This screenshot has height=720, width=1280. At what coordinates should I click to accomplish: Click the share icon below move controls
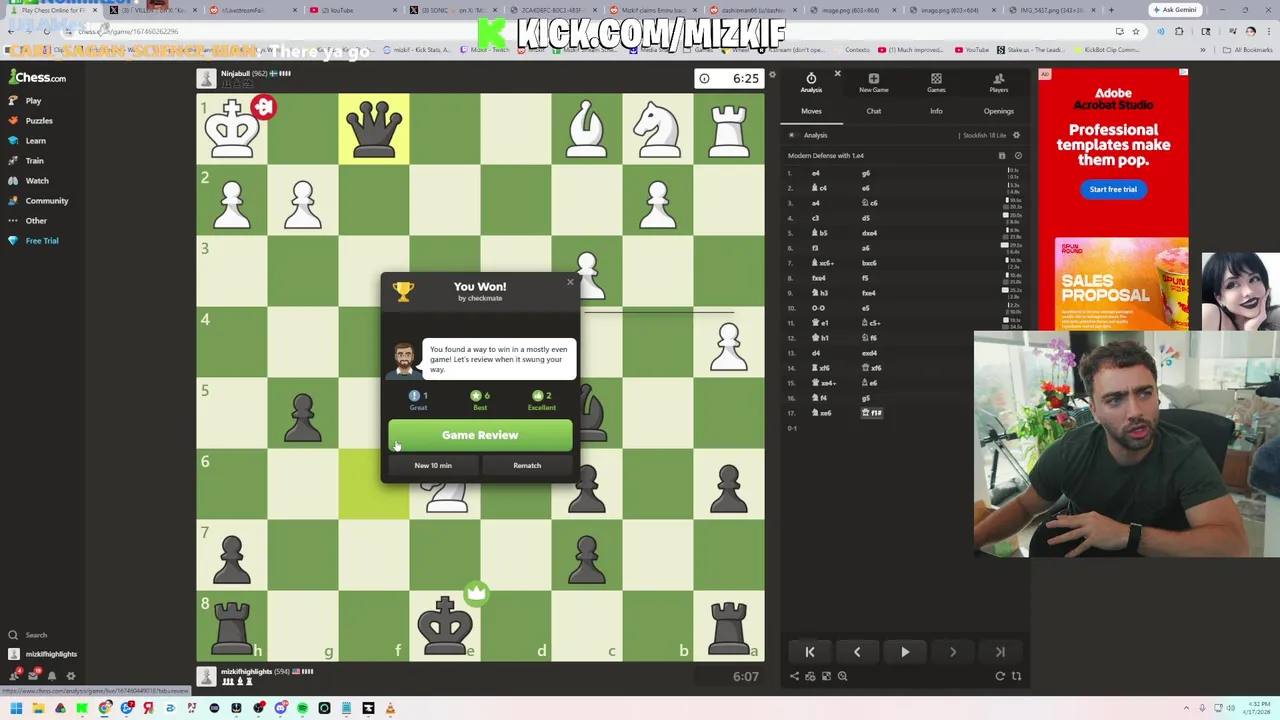tap(794, 676)
